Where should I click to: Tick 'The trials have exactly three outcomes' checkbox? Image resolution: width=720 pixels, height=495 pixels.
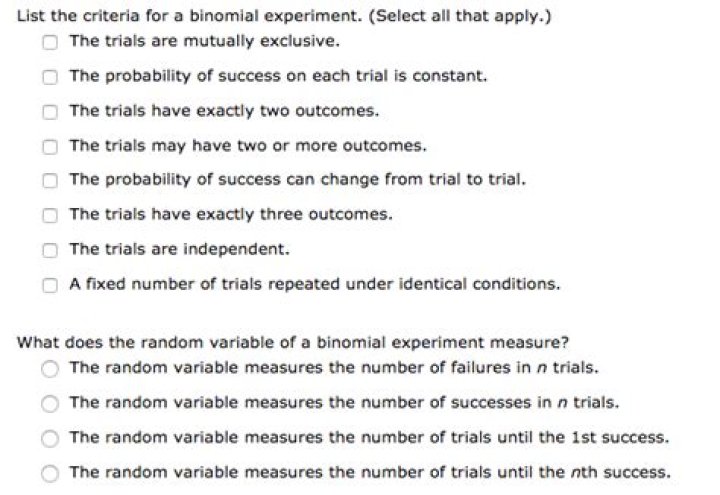pos(50,215)
